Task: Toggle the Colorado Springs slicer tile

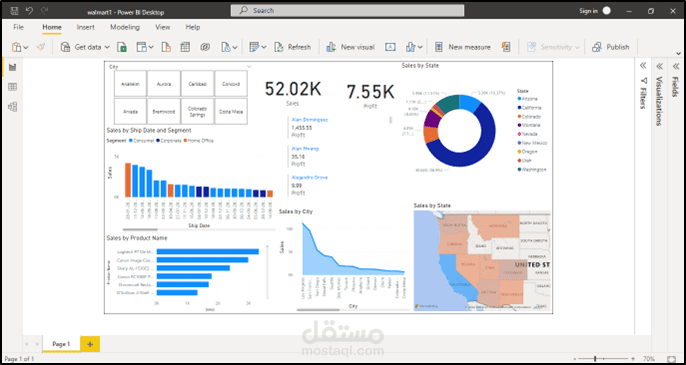Action: point(197,111)
